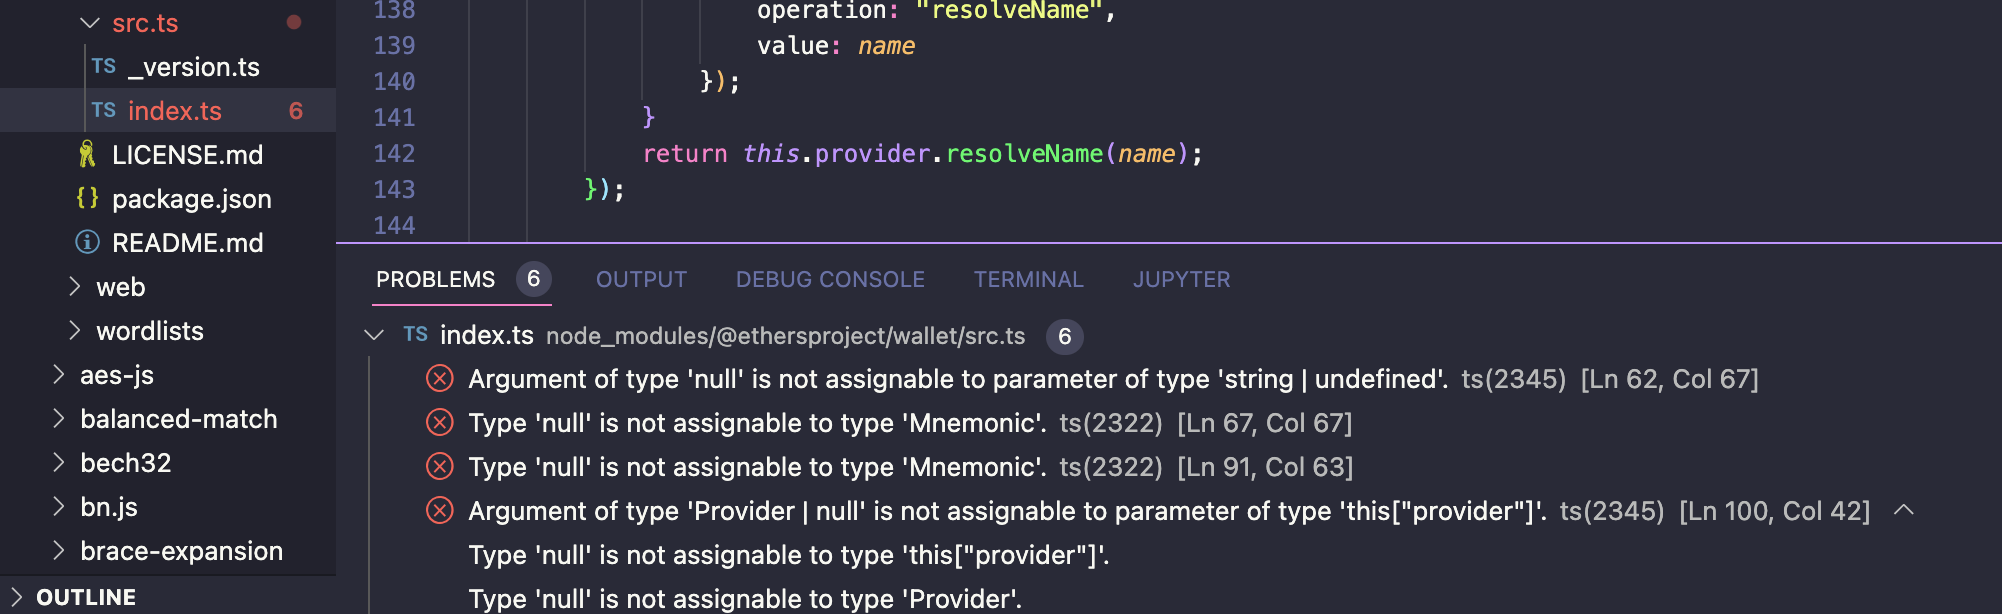
Task: Select the bech32 folder name
Action: pyautogui.click(x=126, y=463)
